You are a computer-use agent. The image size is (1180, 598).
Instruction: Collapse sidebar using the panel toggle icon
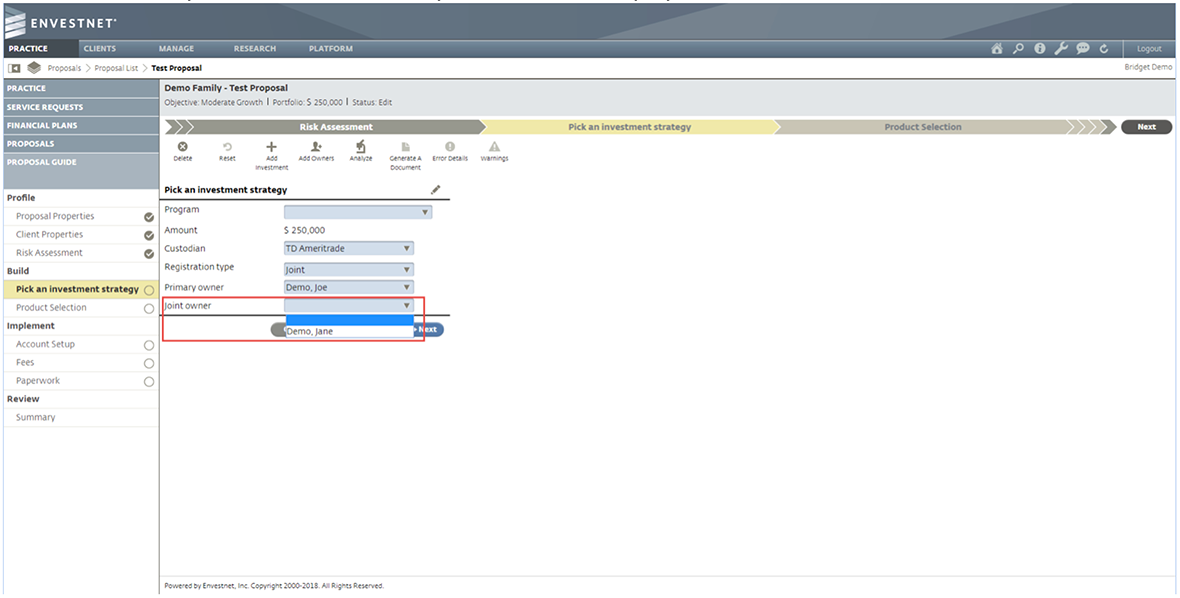coord(14,68)
